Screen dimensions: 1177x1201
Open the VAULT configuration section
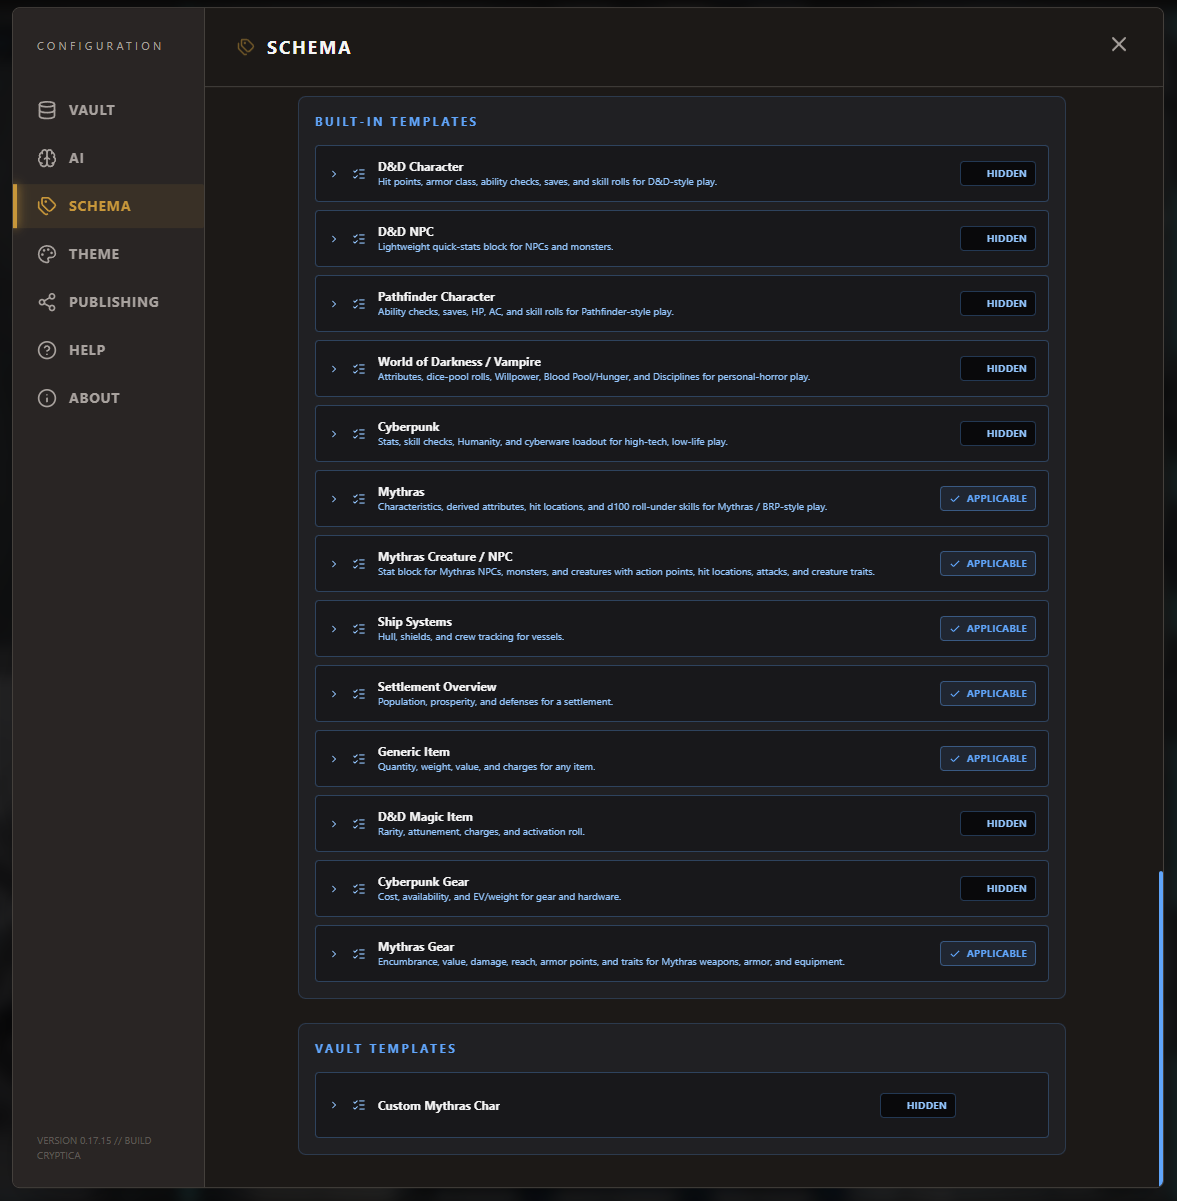click(x=108, y=110)
